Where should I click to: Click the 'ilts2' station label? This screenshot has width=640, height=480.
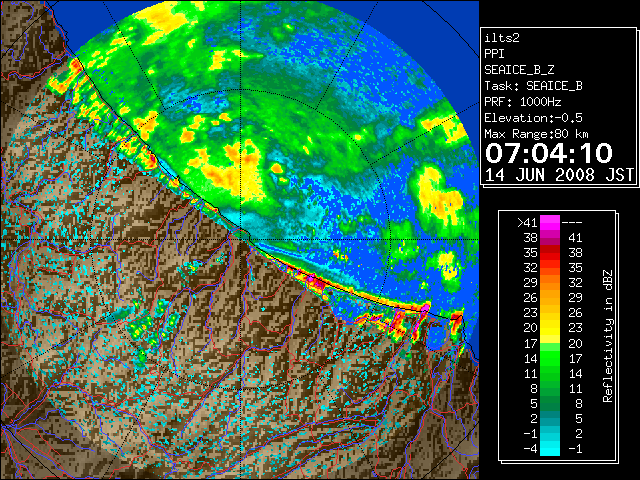[x=502, y=38]
